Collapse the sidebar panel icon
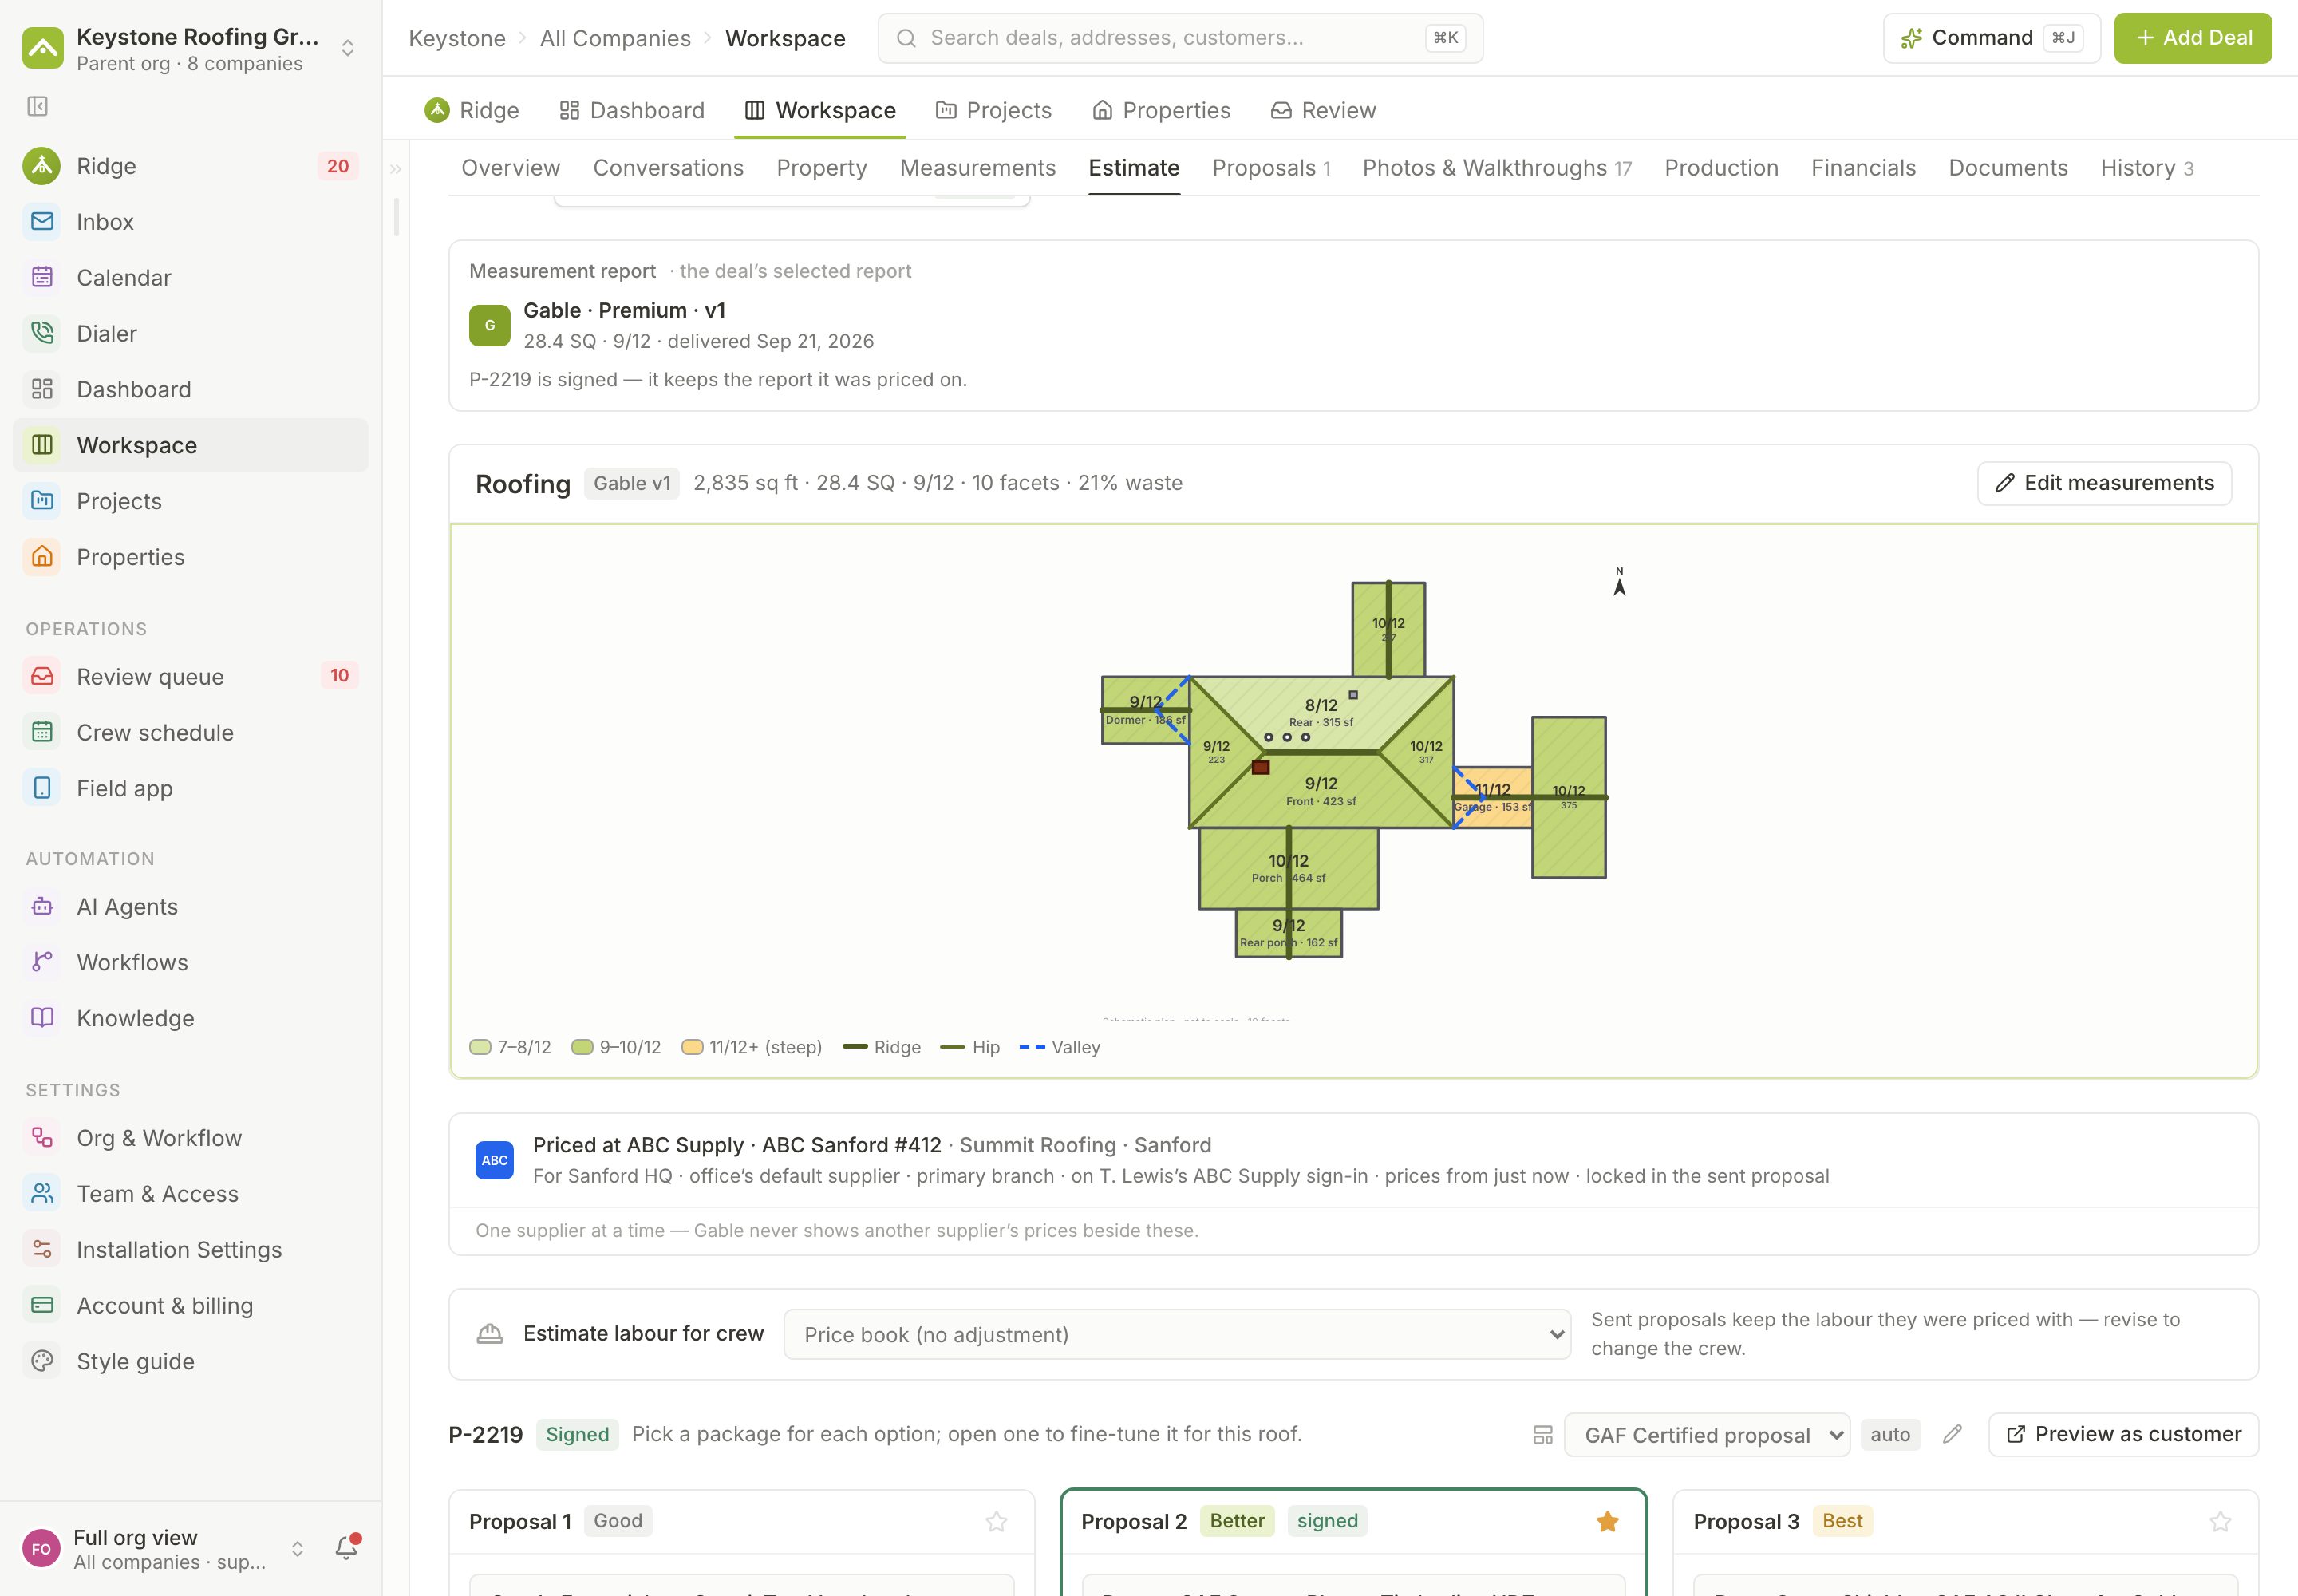This screenshot has width=2298, height=1596. point(38,106)
